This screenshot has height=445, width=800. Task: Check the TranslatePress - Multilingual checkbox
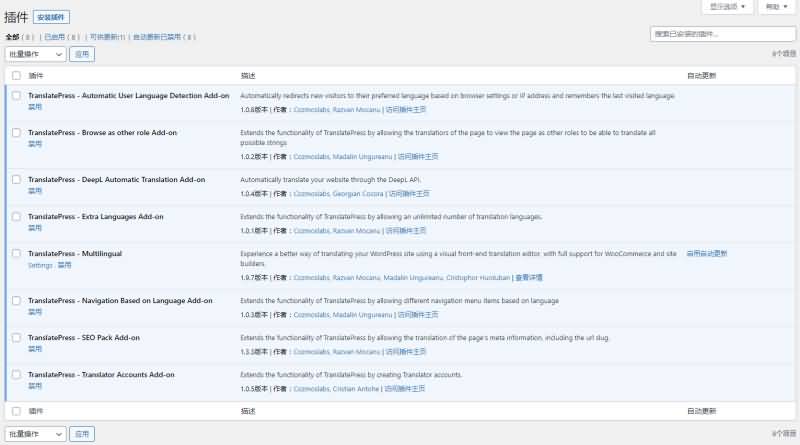pyautogui.click(x=16, y=254)
